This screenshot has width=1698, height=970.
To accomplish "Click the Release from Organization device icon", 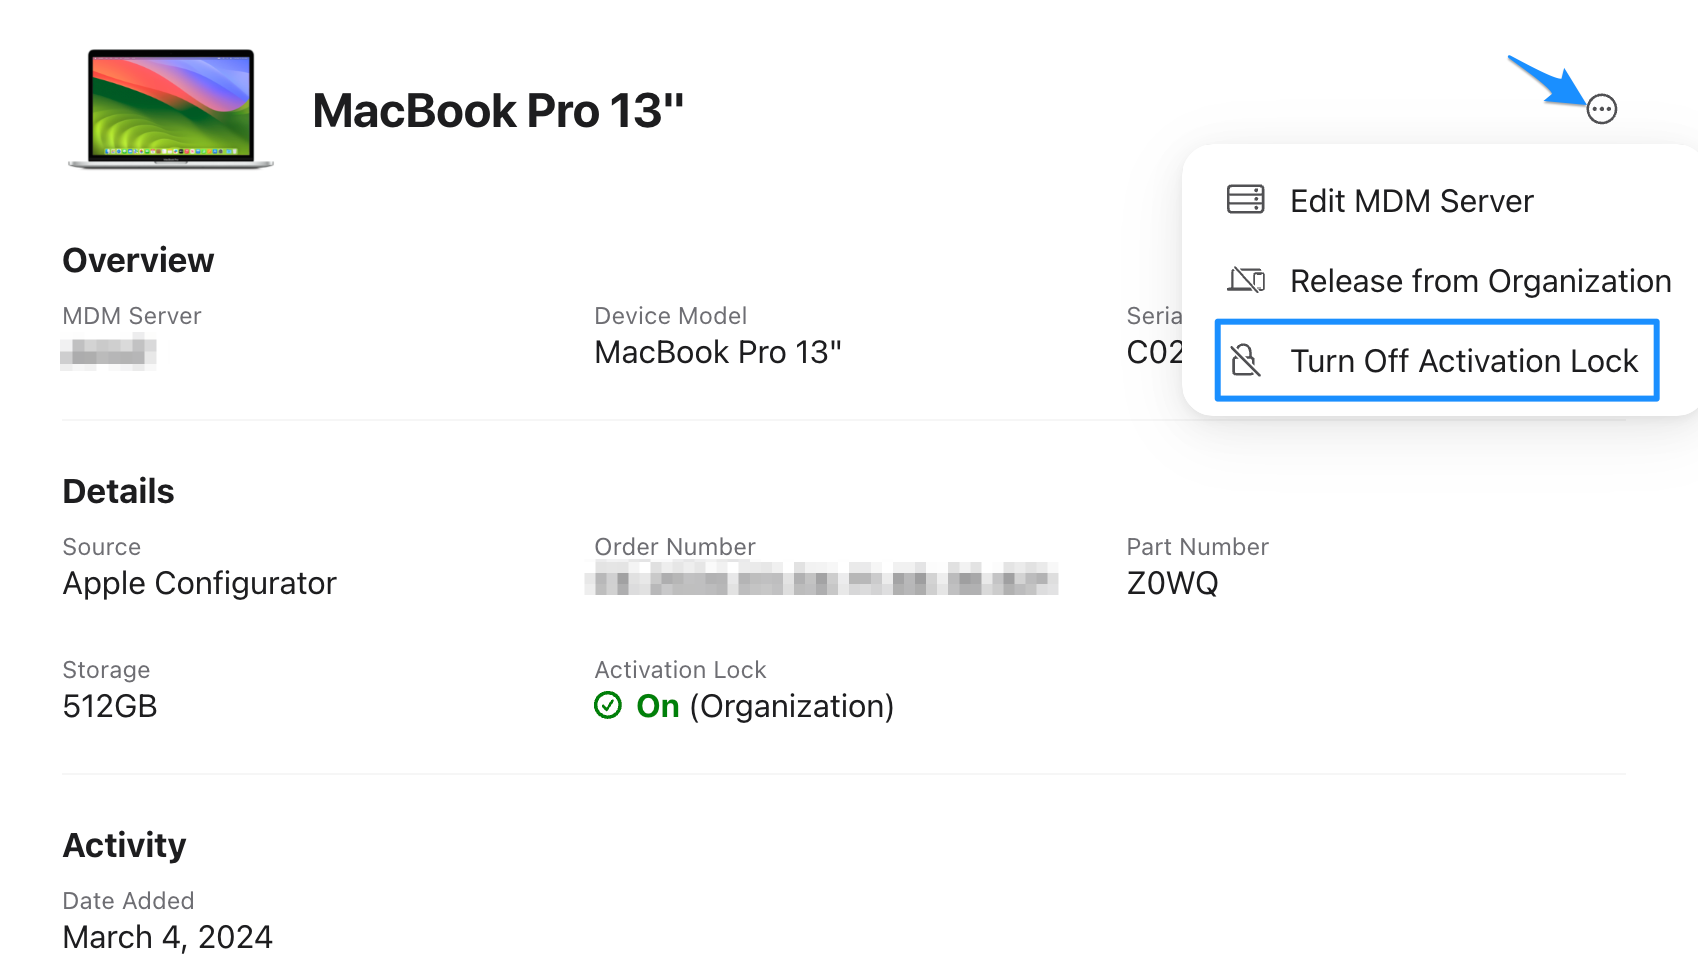I will [1246, 280].
